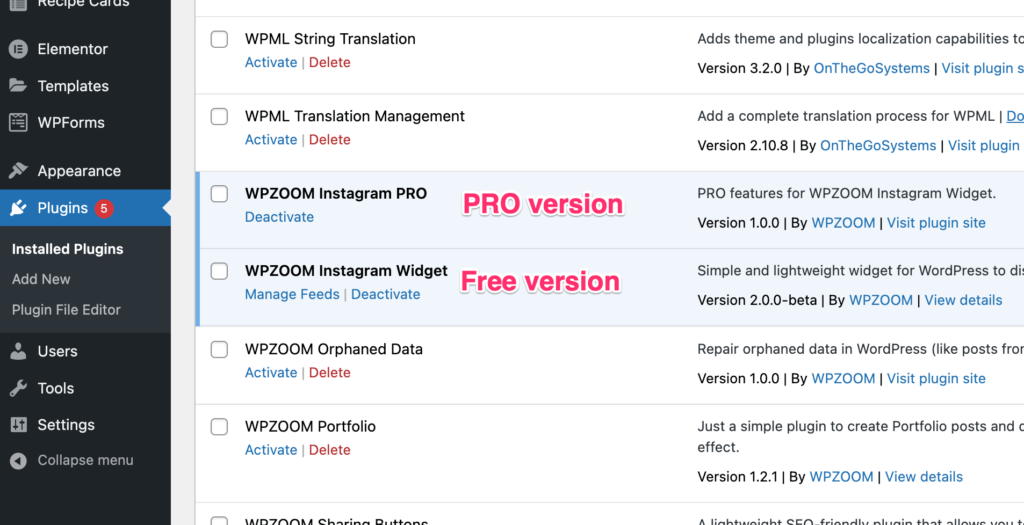Select the Appearance paintbrush icon
The image size is (1024, 525).
pyautogui.click(x=18, y=170)
